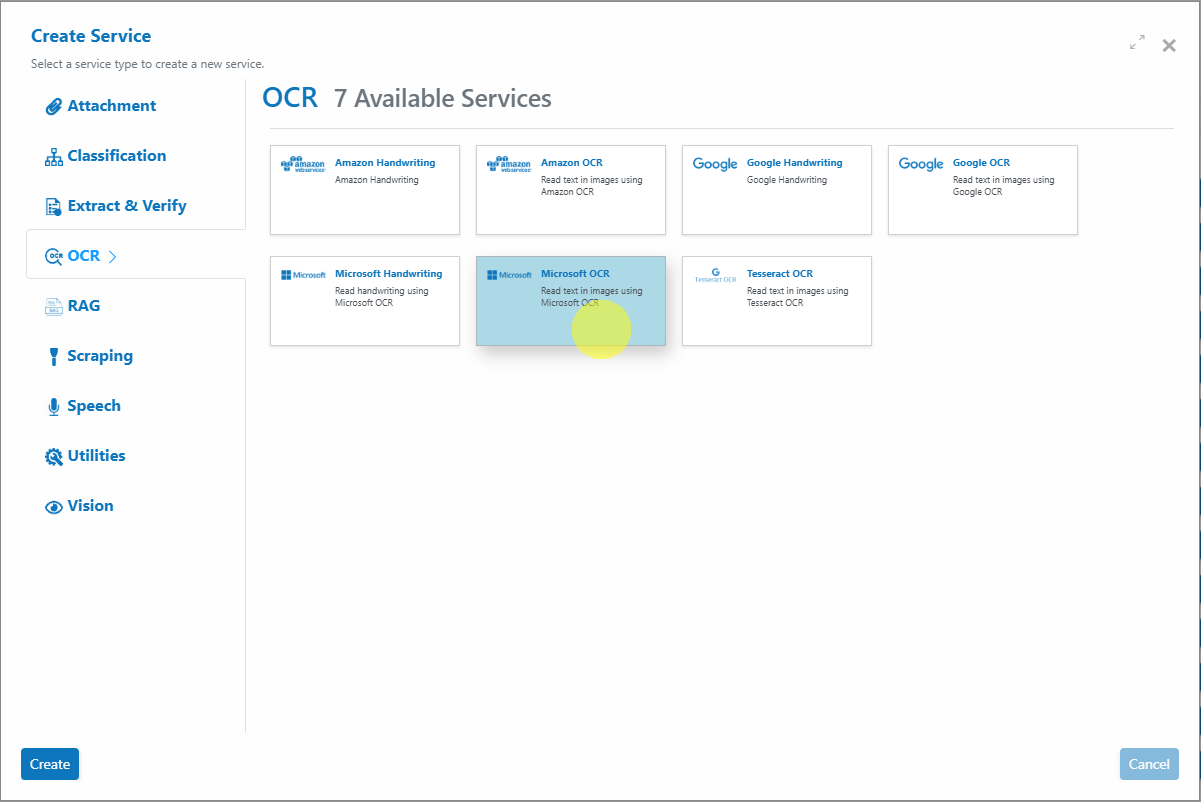Click 'Read handwriting using Microsoft OCR' description
This screenshot has height=802, width=1201.
[x=382, y=297]
